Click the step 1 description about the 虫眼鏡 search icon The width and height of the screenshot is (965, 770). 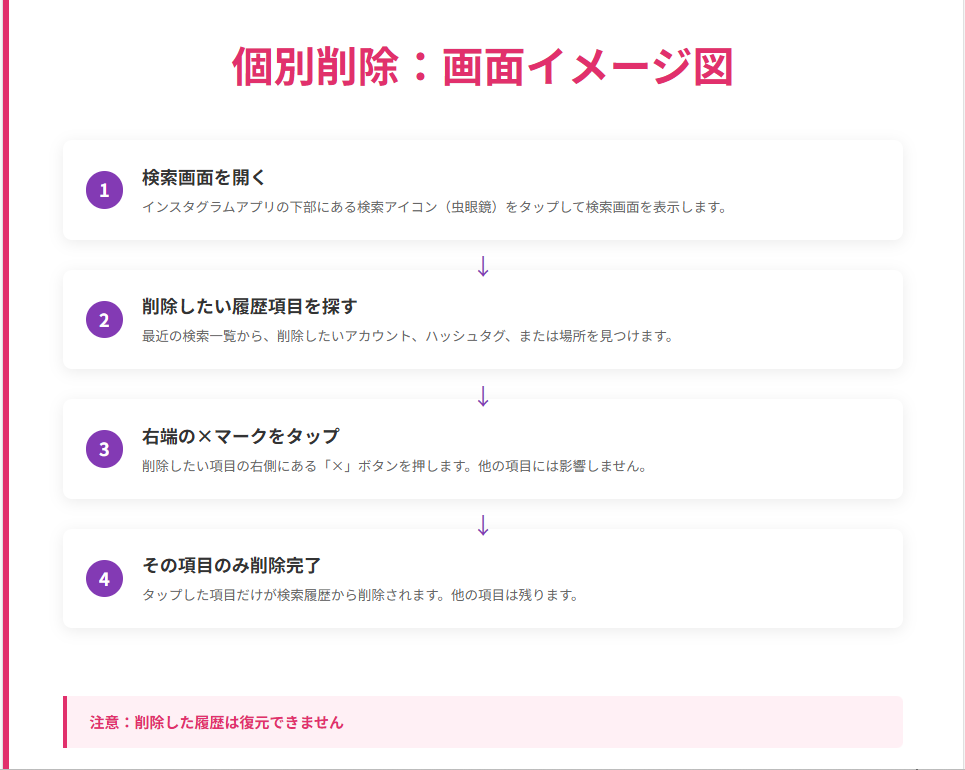[x=434, y=207]
